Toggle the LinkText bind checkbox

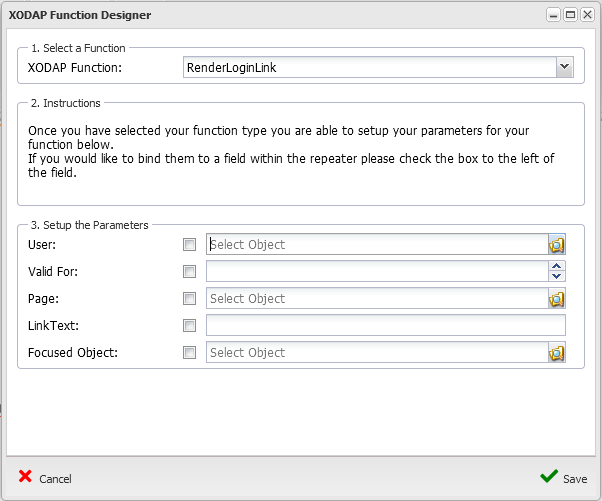189,326
